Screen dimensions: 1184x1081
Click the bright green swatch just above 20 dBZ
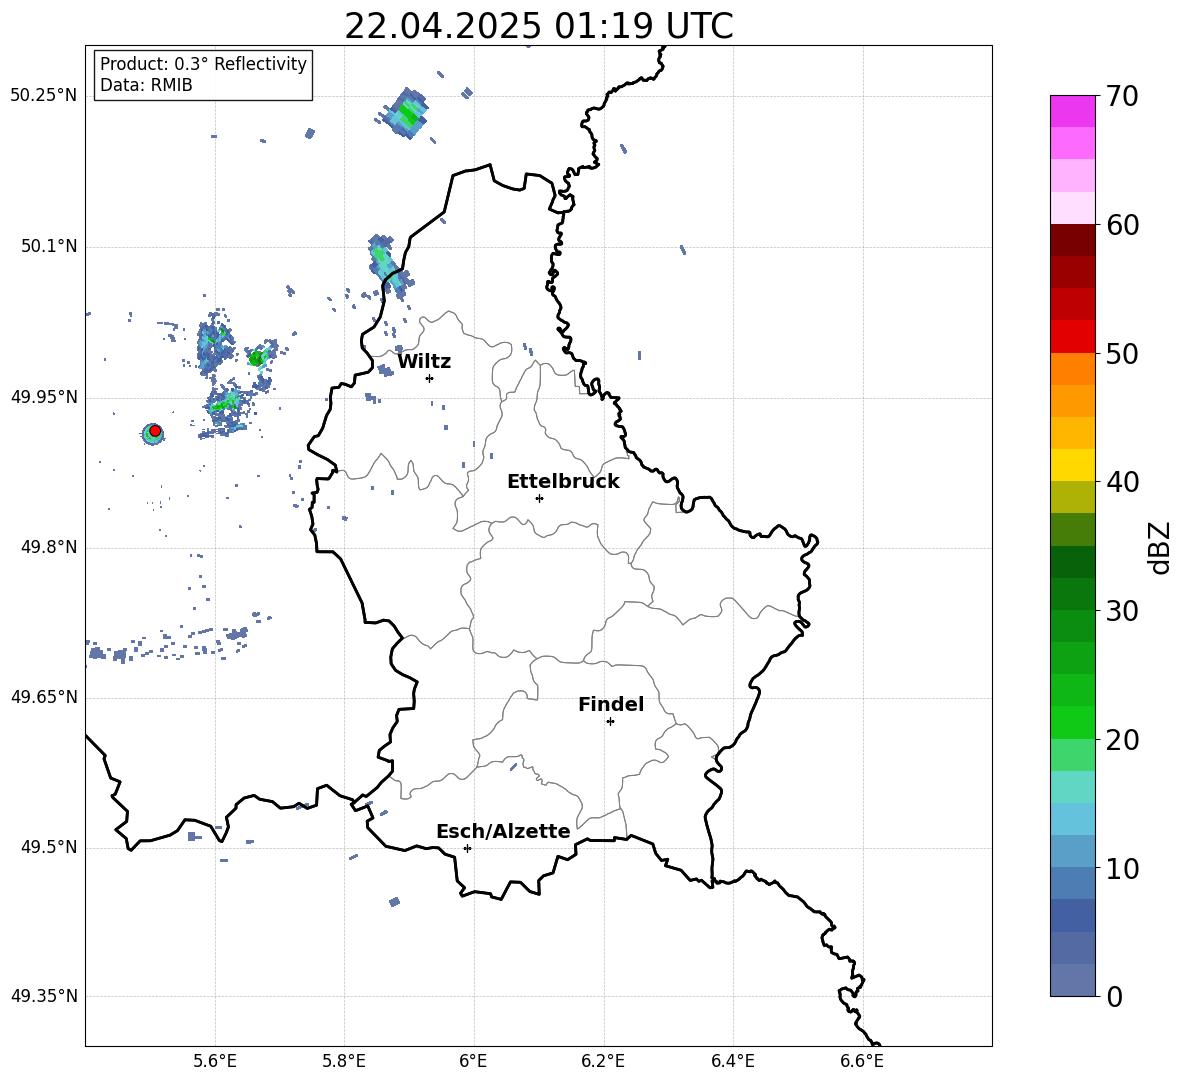1072,722
